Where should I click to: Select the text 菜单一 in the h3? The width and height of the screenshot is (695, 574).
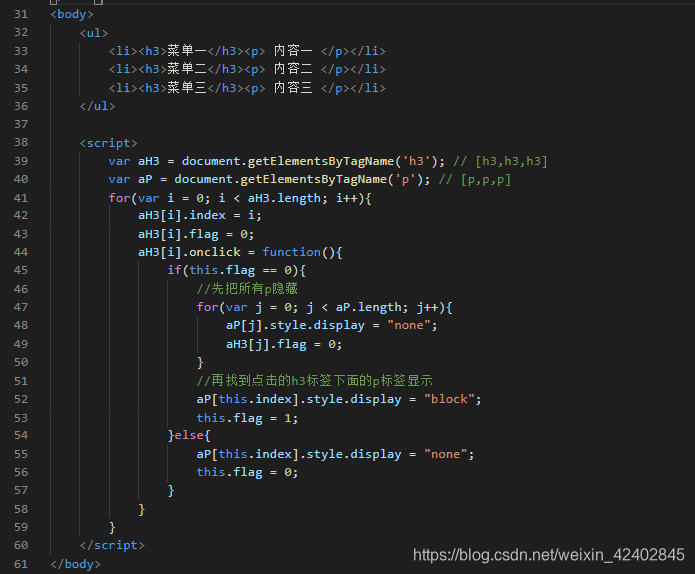187,51
